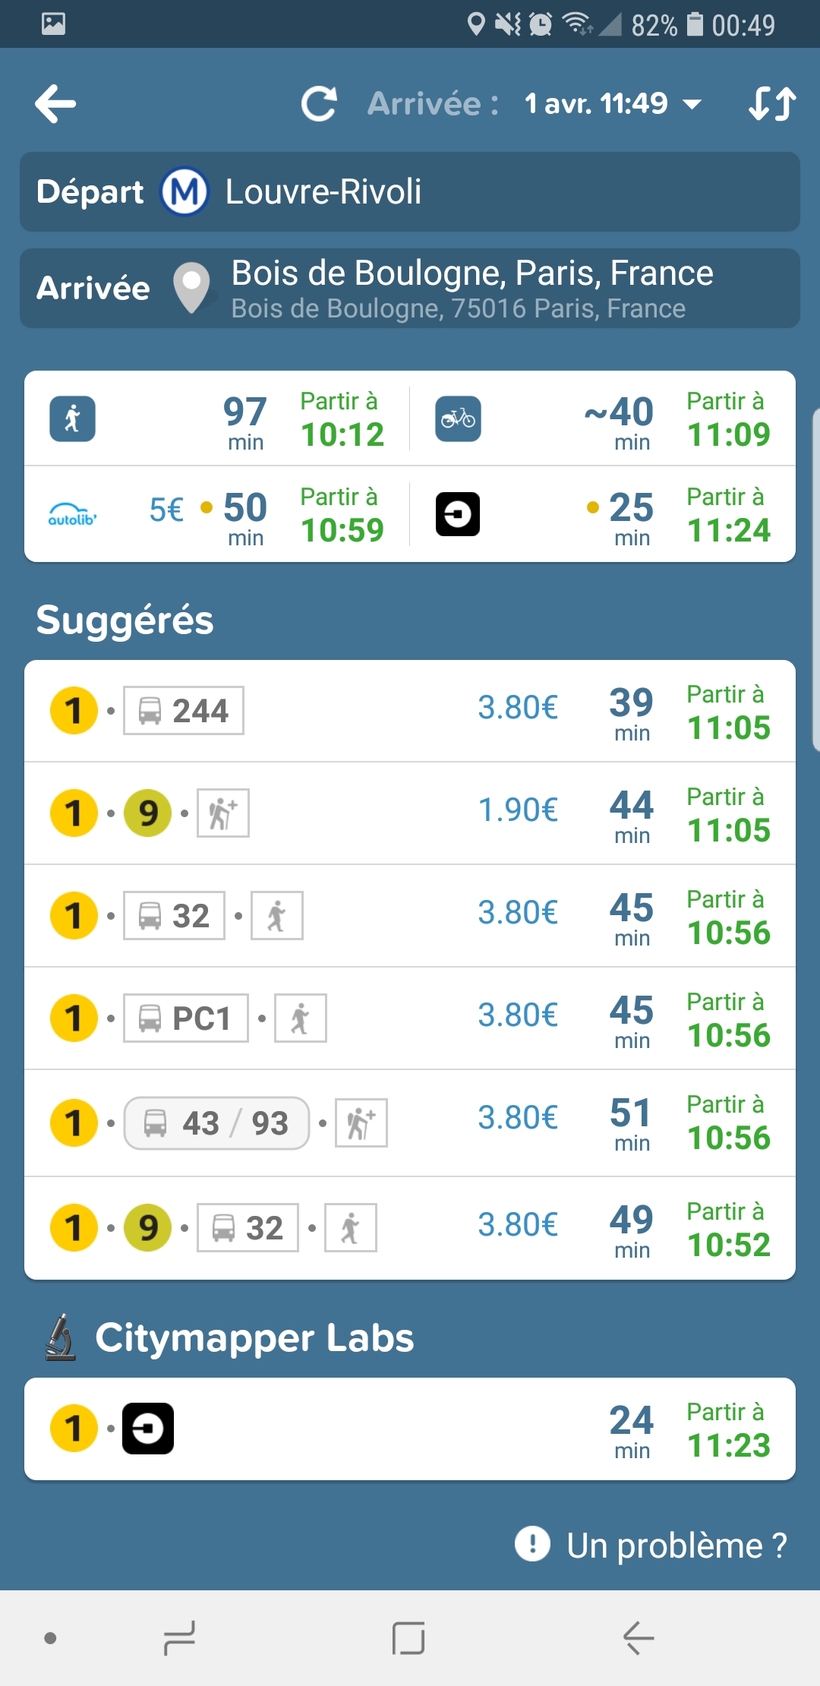
Task: Swap departure and arrival locations
Action: [772, 104]
